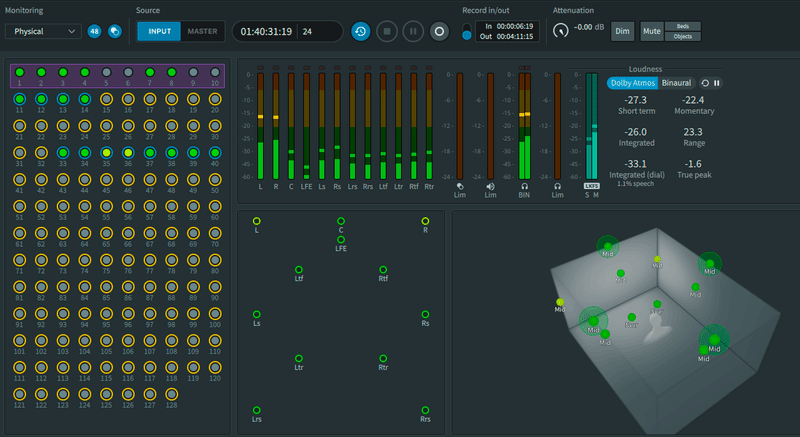
Task: Click the Dim button
Action: pos(622,31)
